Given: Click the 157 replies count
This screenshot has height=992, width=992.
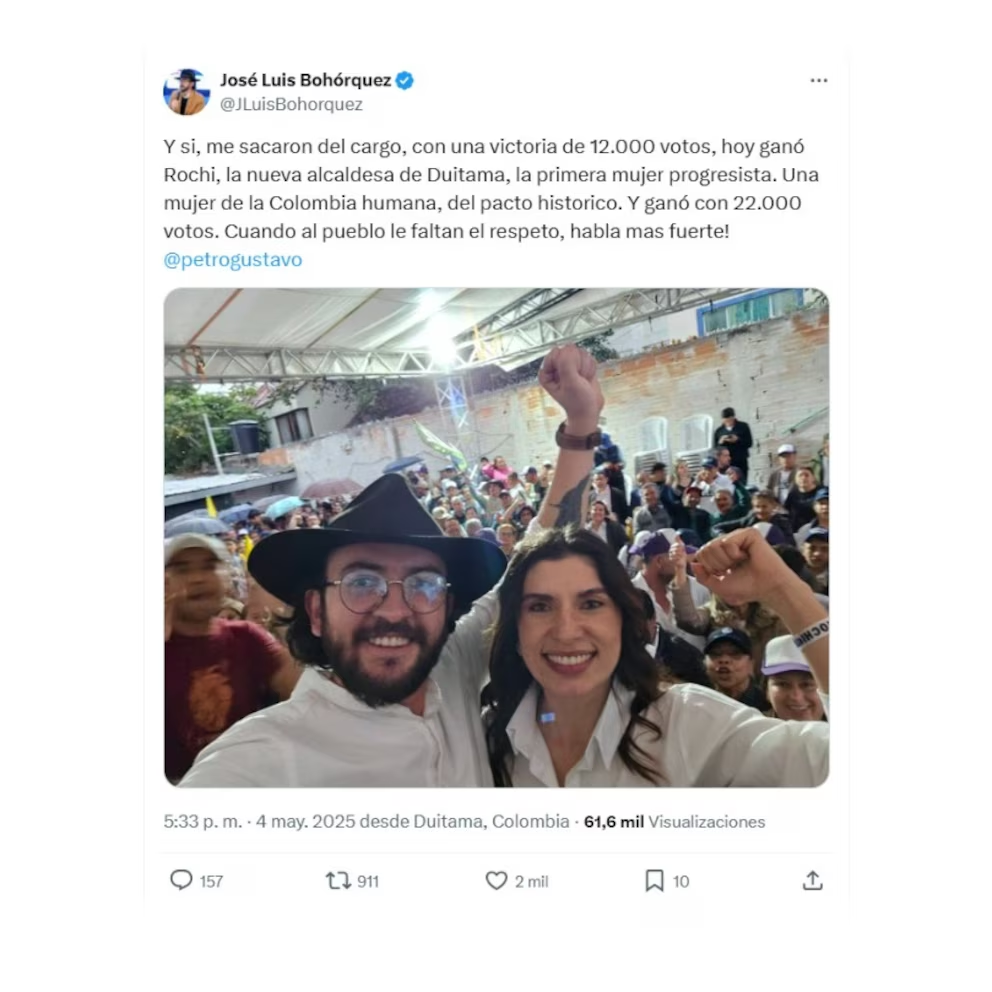Looking at the screenshot, I should [211, 881].
